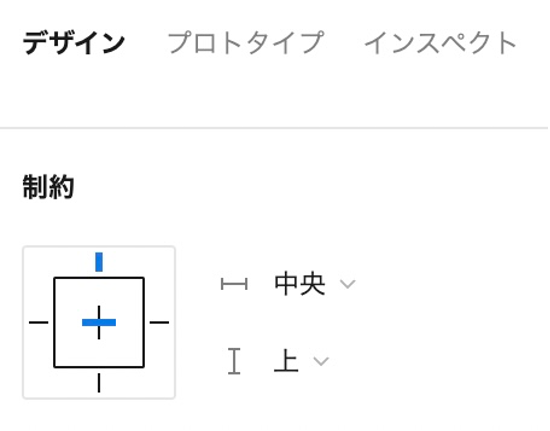The height and width of the screenshot is (431, 550).
Task: Click the inner square of the constraint widget
Action: click(99, 322)
